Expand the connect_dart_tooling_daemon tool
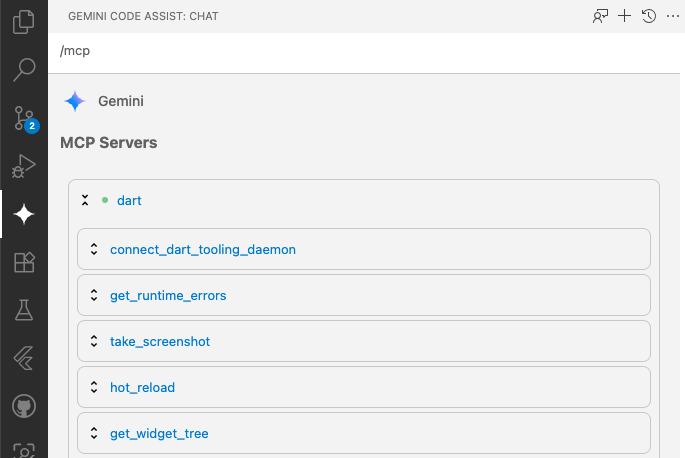The height and width of the screenshot is (458, 685). point(94,249)
